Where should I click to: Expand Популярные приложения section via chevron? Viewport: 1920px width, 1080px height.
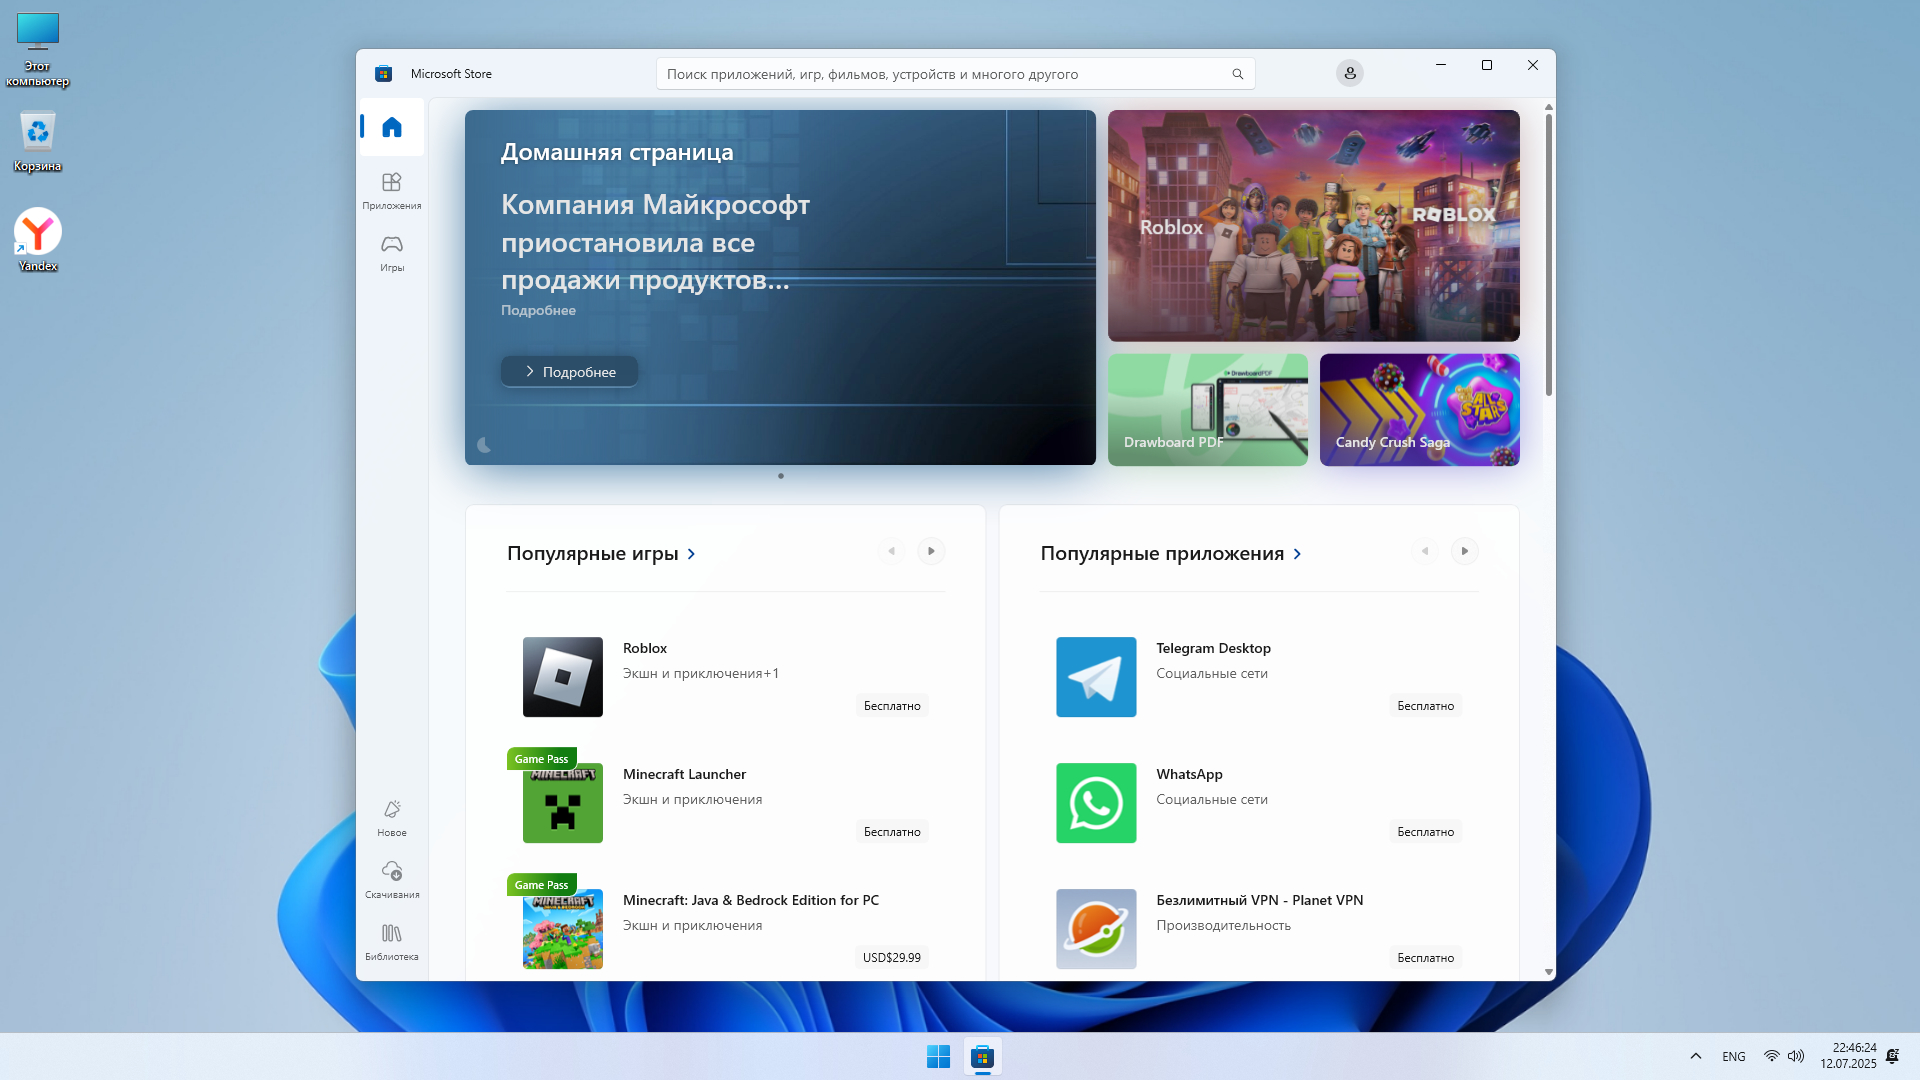point(1297,554)
